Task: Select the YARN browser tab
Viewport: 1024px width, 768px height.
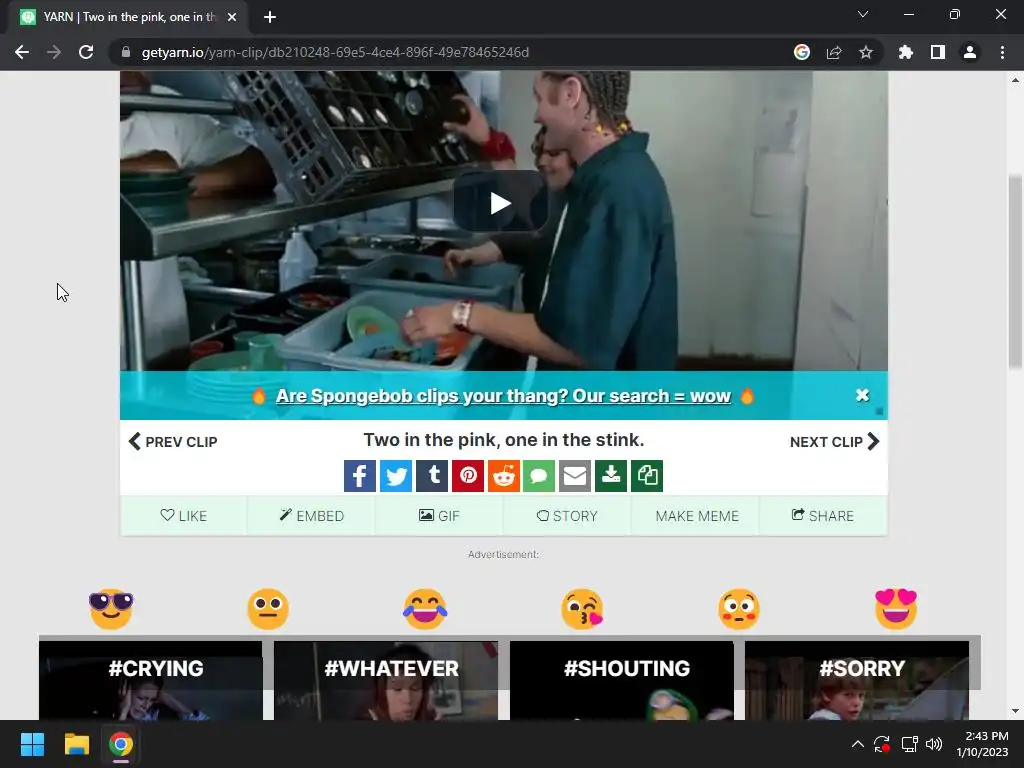Action: click(x=127, y=17)
